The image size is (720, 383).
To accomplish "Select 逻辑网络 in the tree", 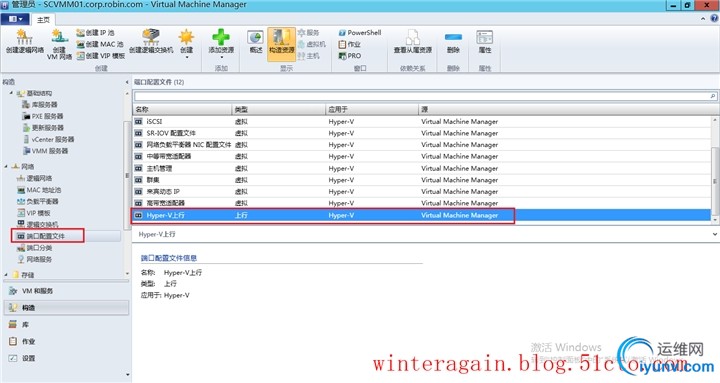I will [34, 178].
